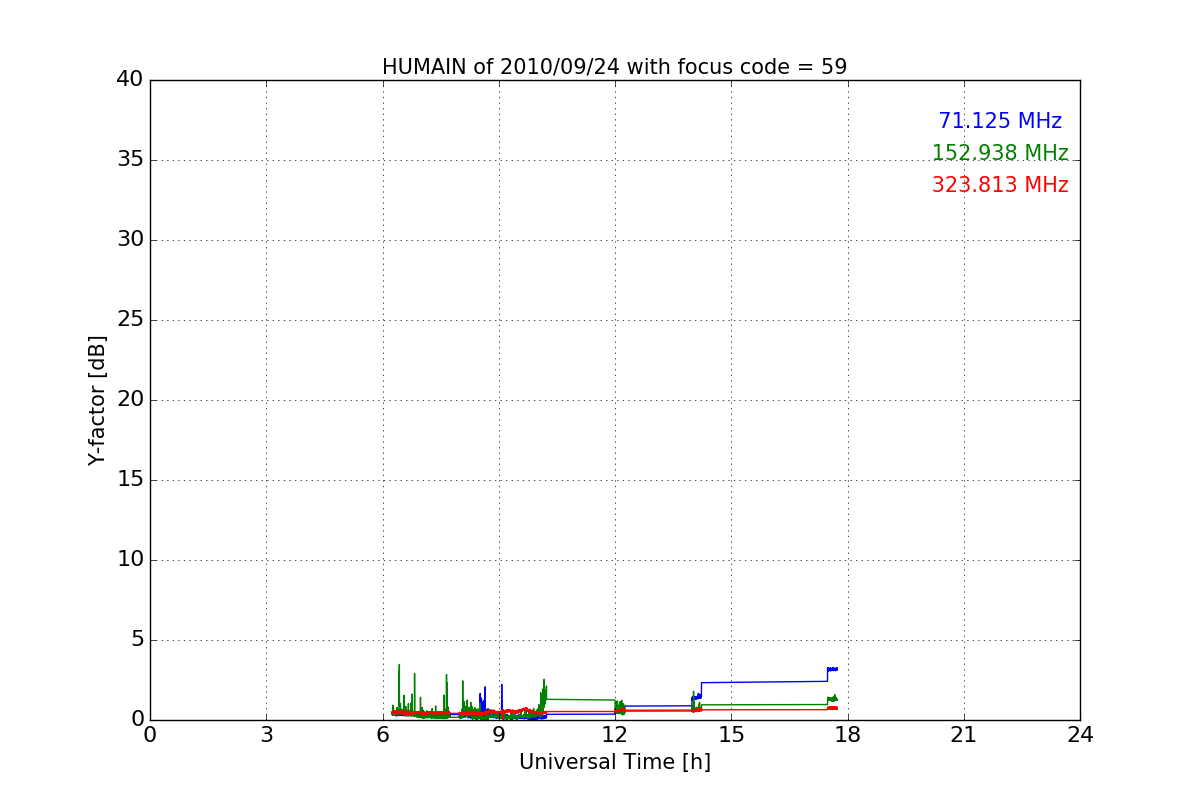Screen dimensions: 1200x800
Task: Click the tall green spike just after 6 hours
Action: click(399, 688)
